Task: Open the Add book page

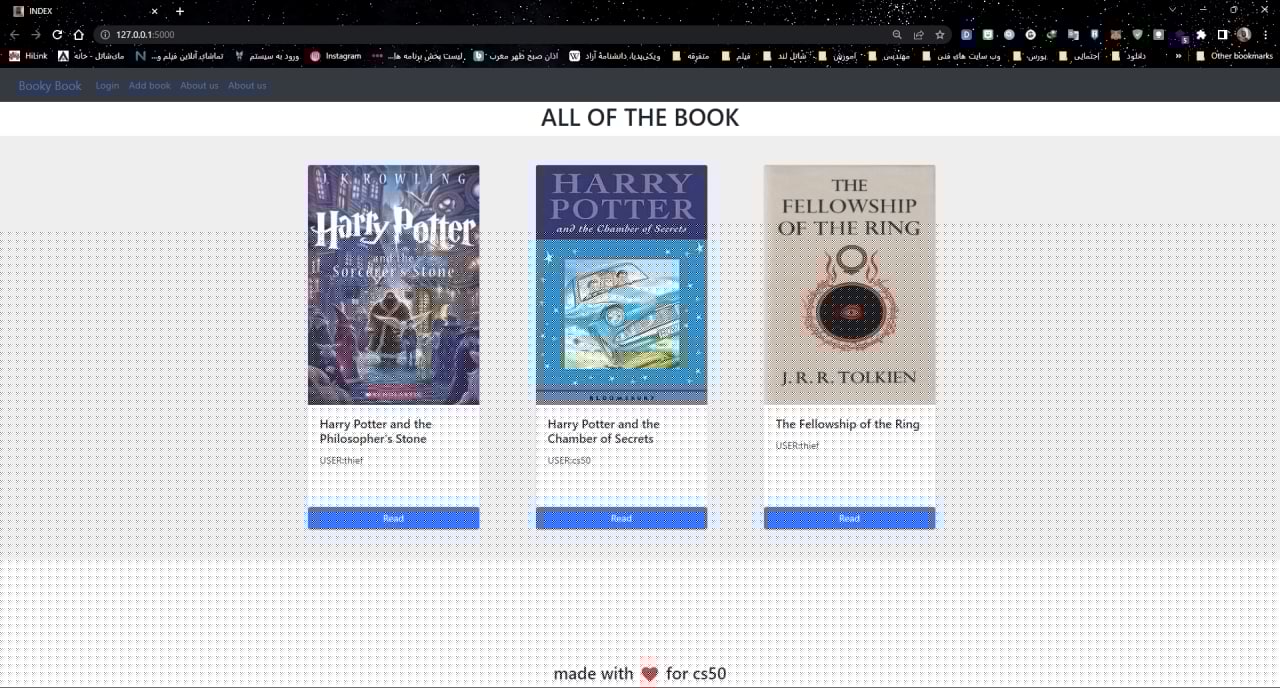Action: (x=150, y=86)
